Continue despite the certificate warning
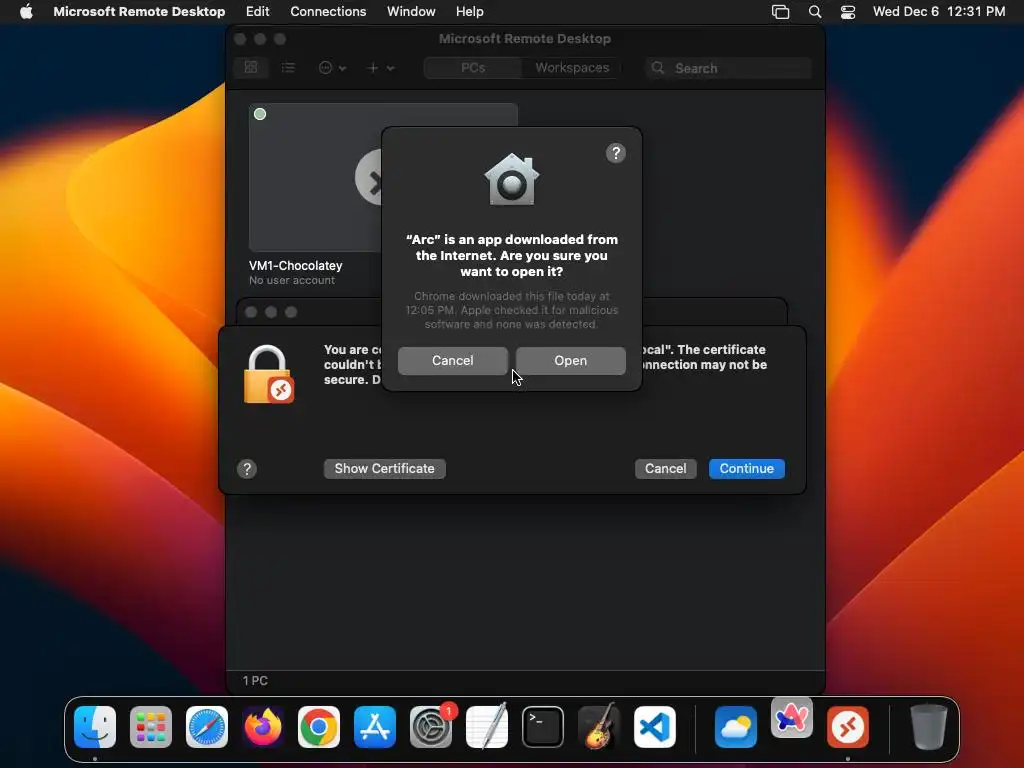Screen dimensions: 1024x768 coord(746,468)
